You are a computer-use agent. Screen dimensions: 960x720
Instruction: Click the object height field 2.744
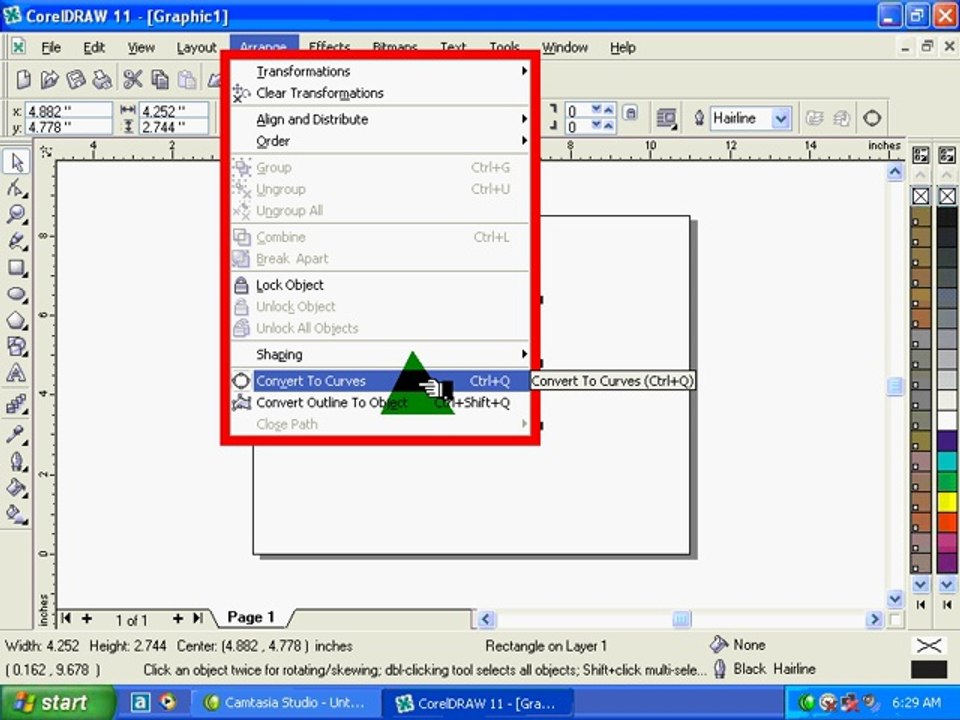pos(174,127)
